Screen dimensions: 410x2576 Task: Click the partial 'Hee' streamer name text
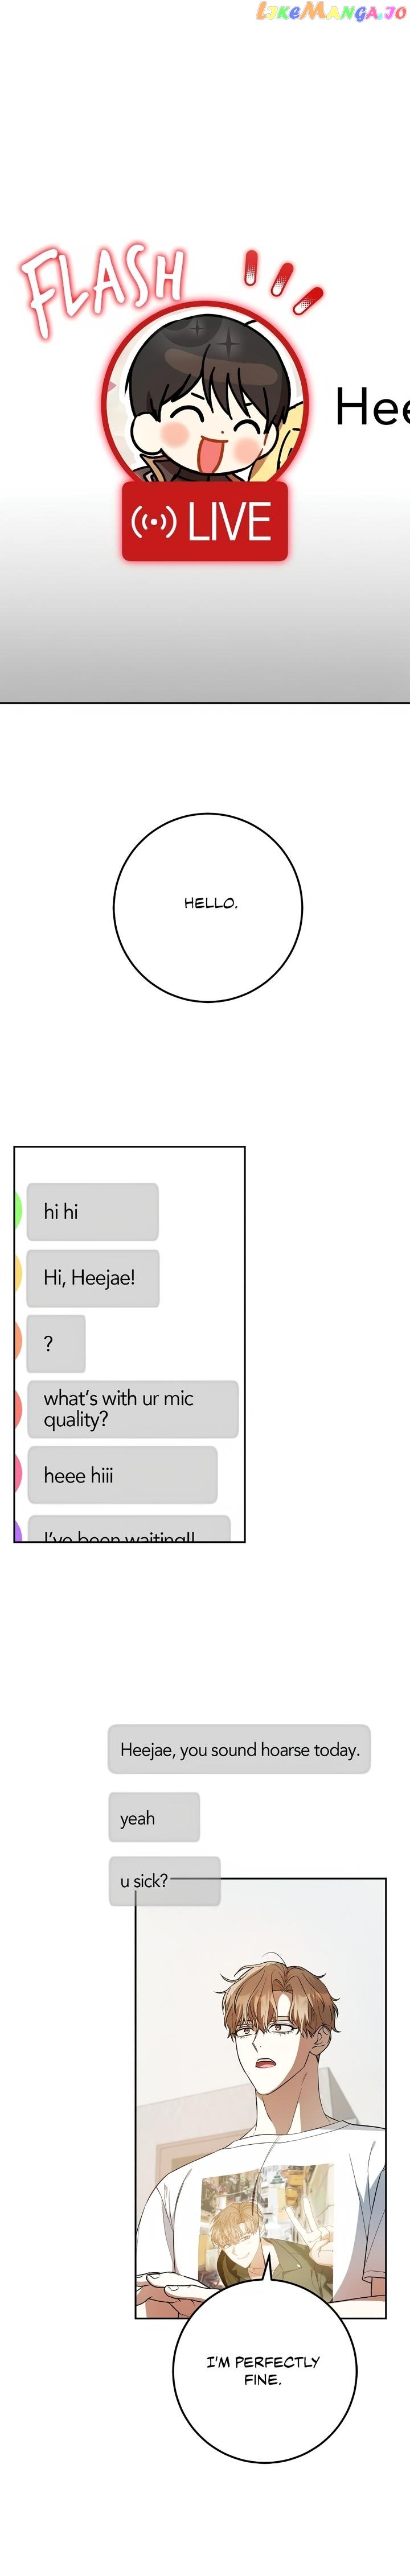(372, 407)
